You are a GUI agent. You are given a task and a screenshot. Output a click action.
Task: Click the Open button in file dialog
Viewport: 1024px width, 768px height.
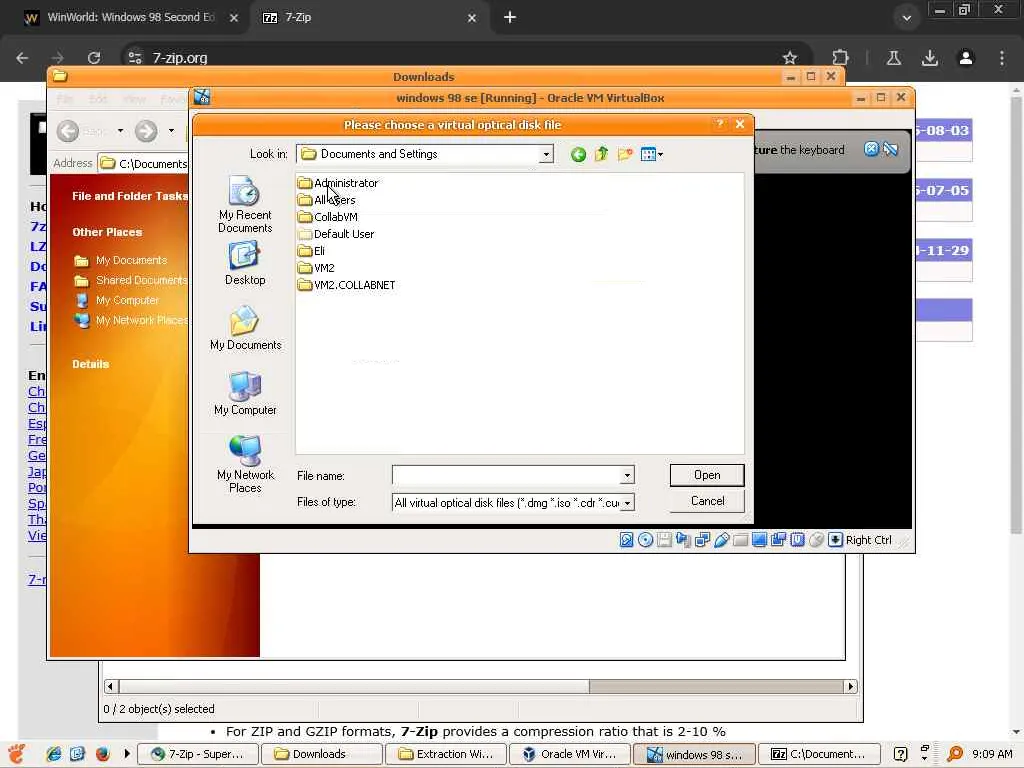tap(707, 475)
